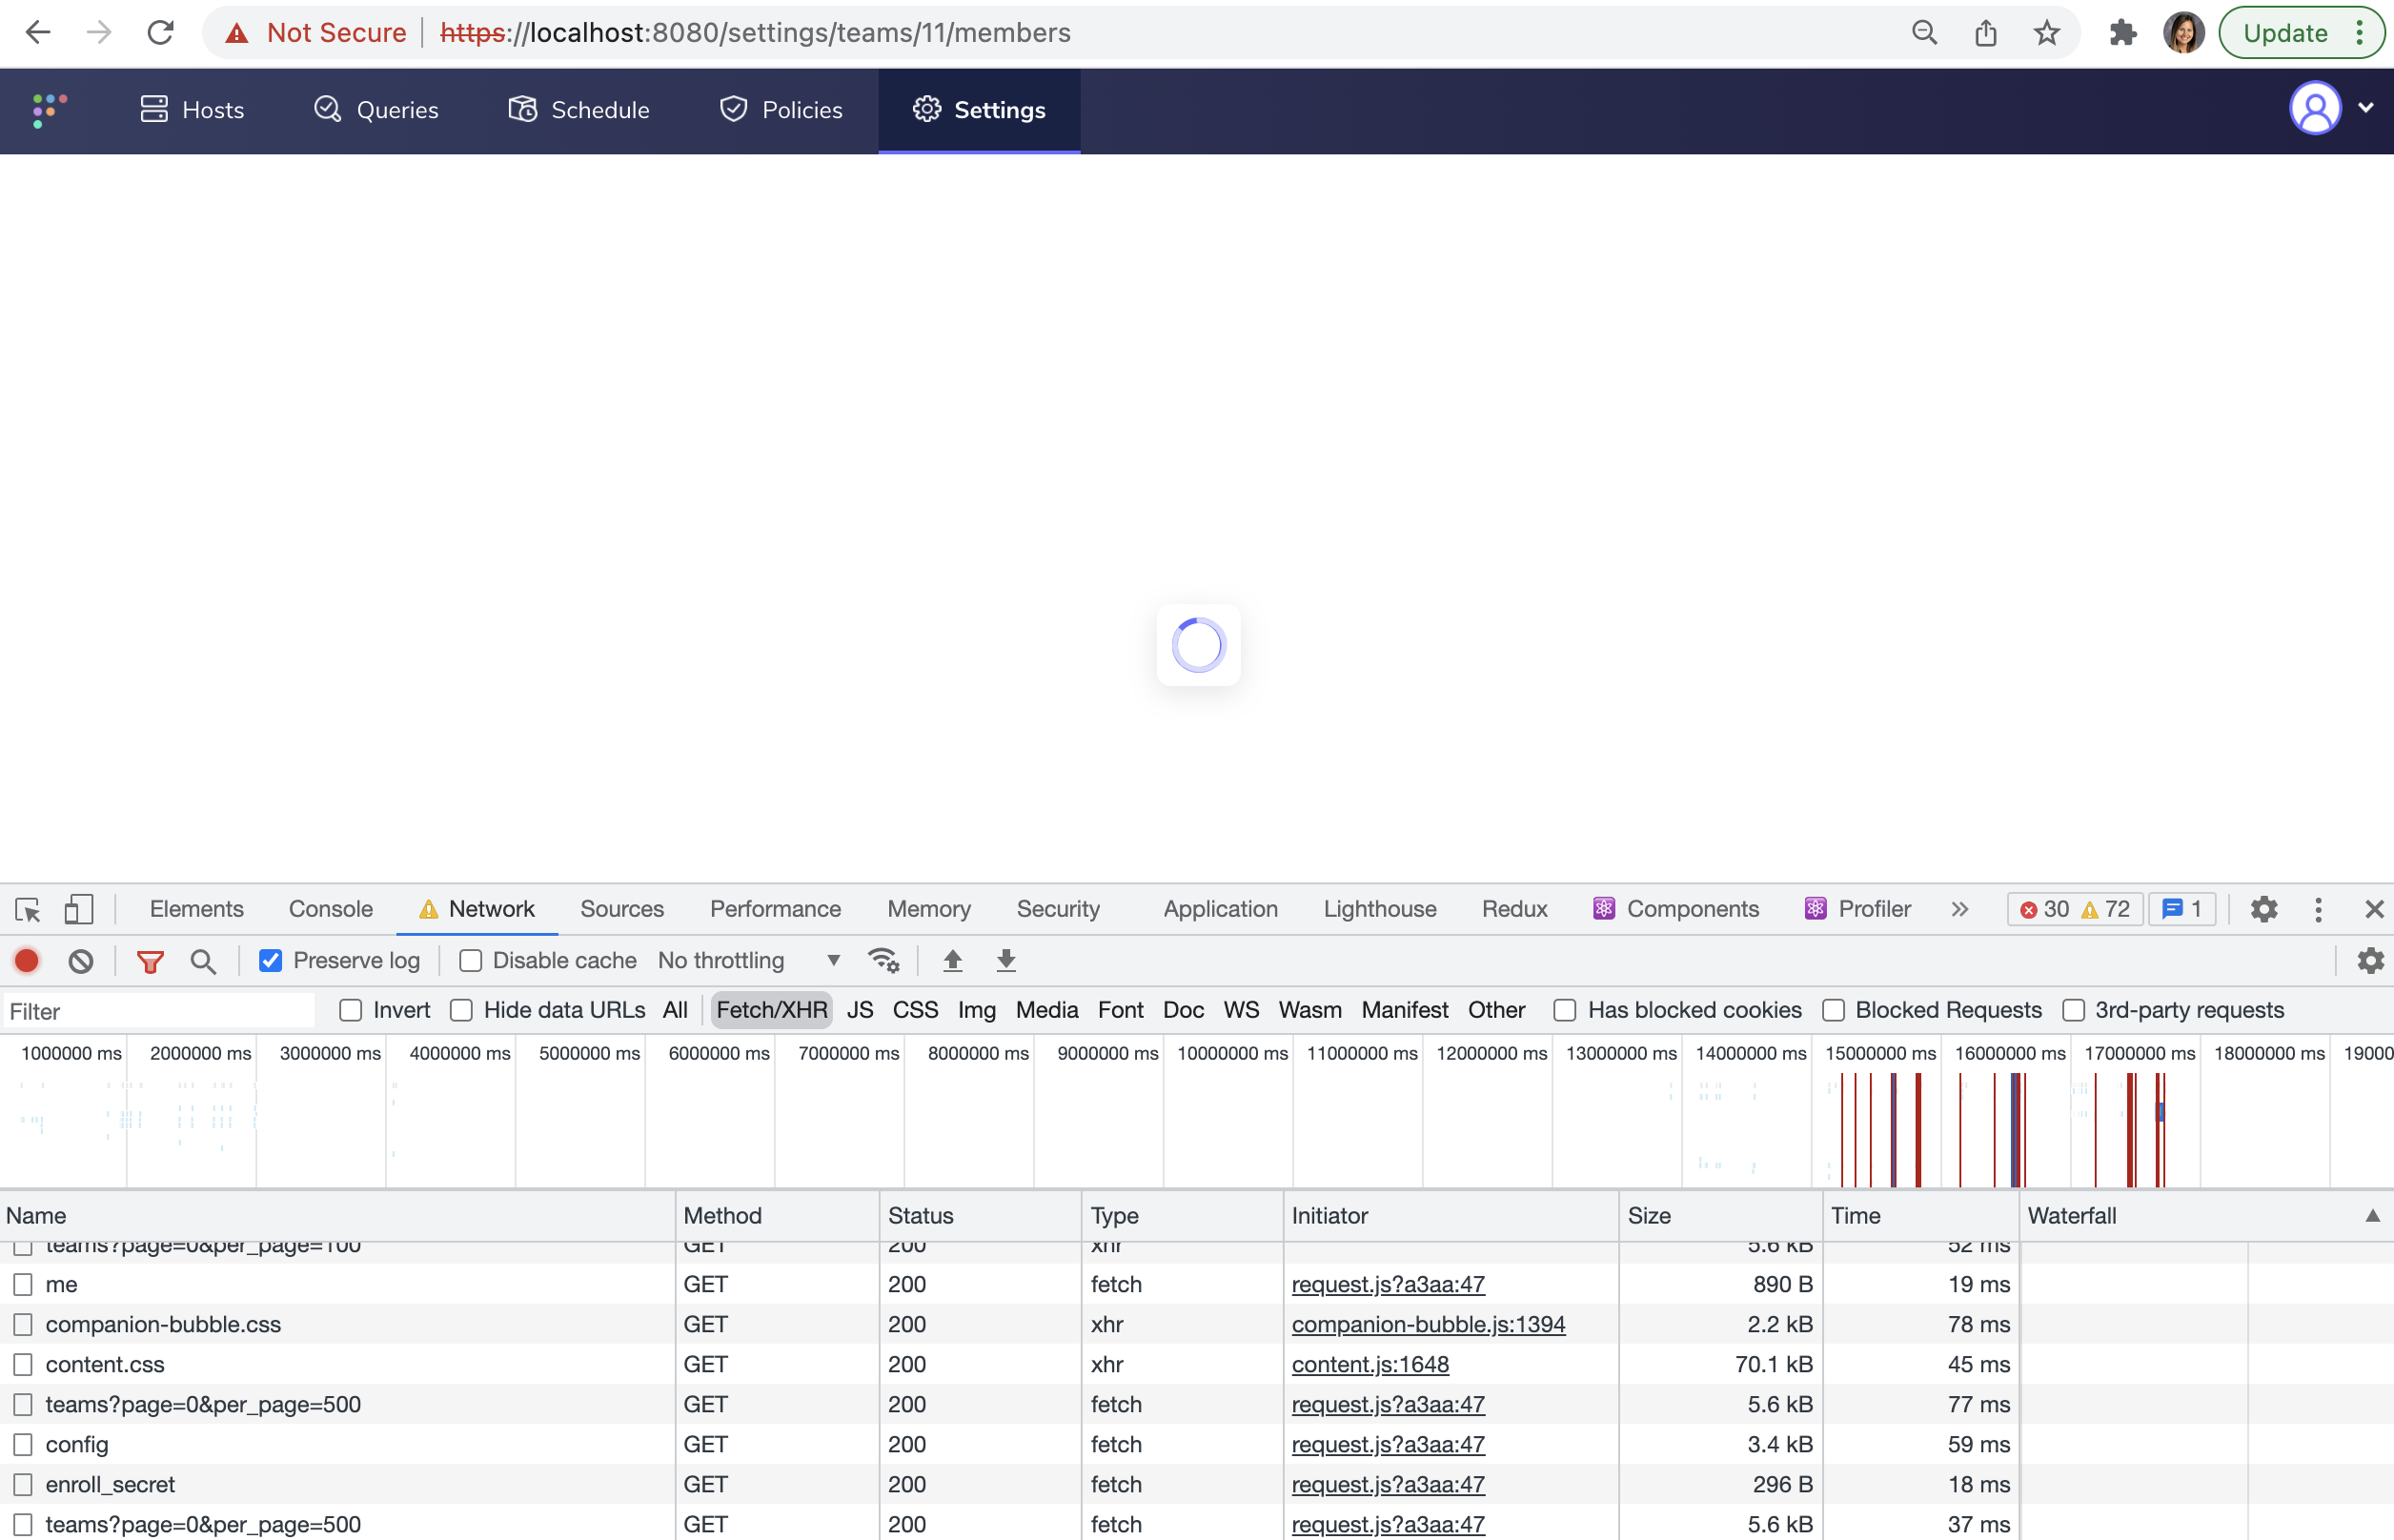Toggle device toolbar icon
This screenshot has width=2394, height=1540.
(79, 909)
